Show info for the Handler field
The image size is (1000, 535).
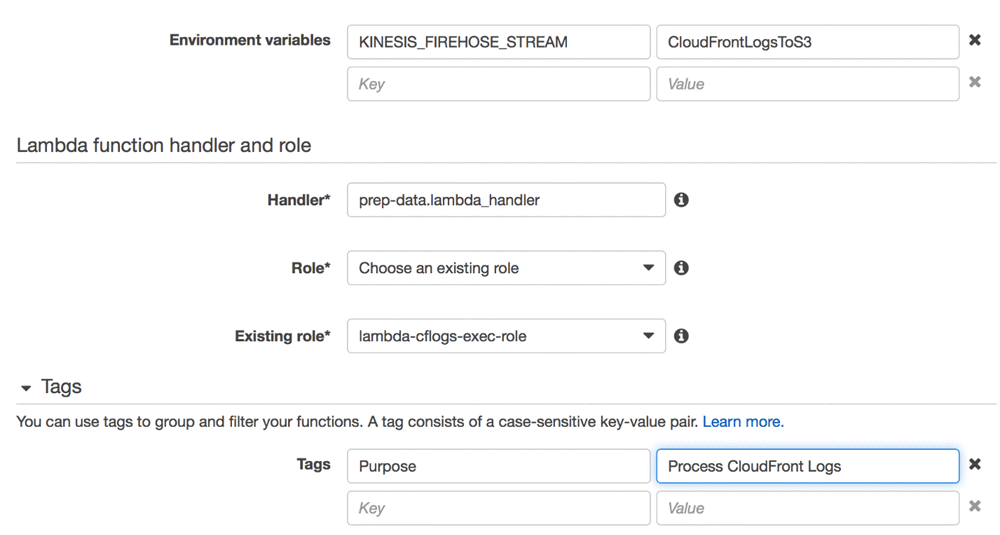(681, 200)
